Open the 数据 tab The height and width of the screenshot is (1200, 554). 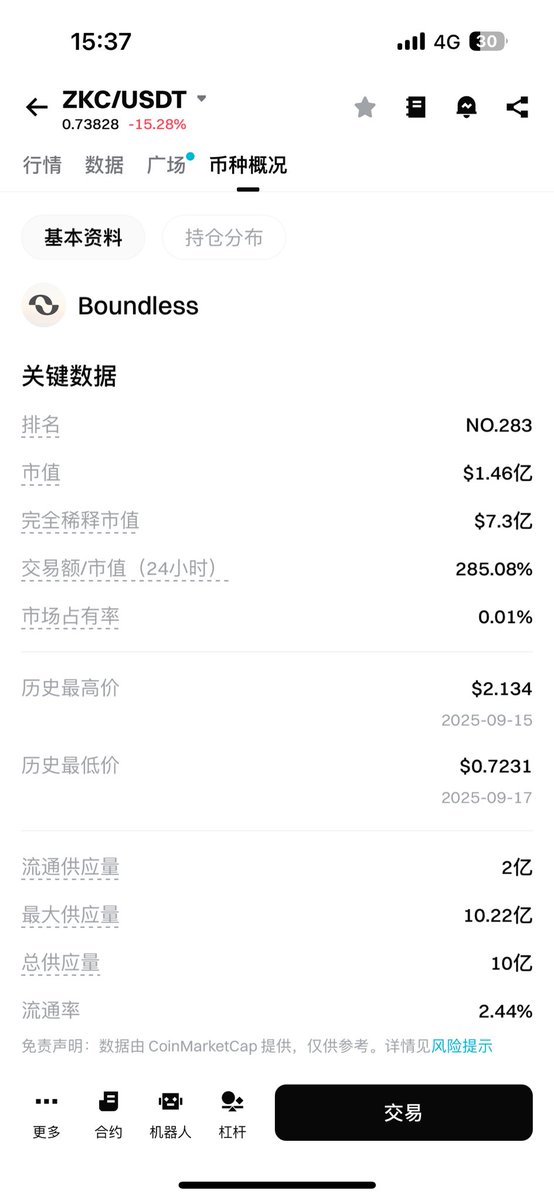coord(104,165)
